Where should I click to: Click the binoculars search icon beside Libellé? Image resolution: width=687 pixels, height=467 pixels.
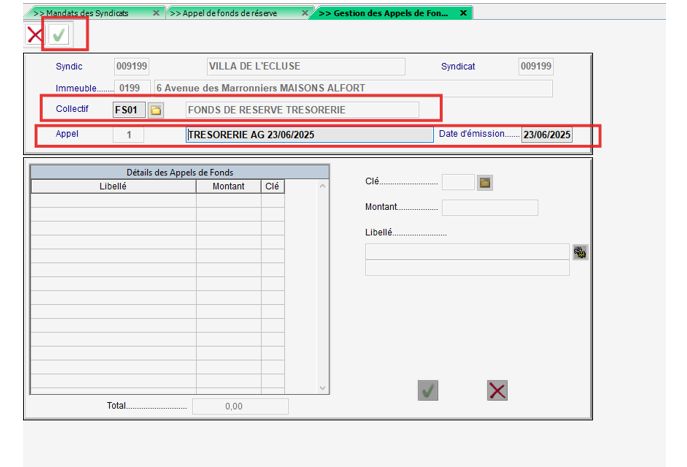click(580, 253)
